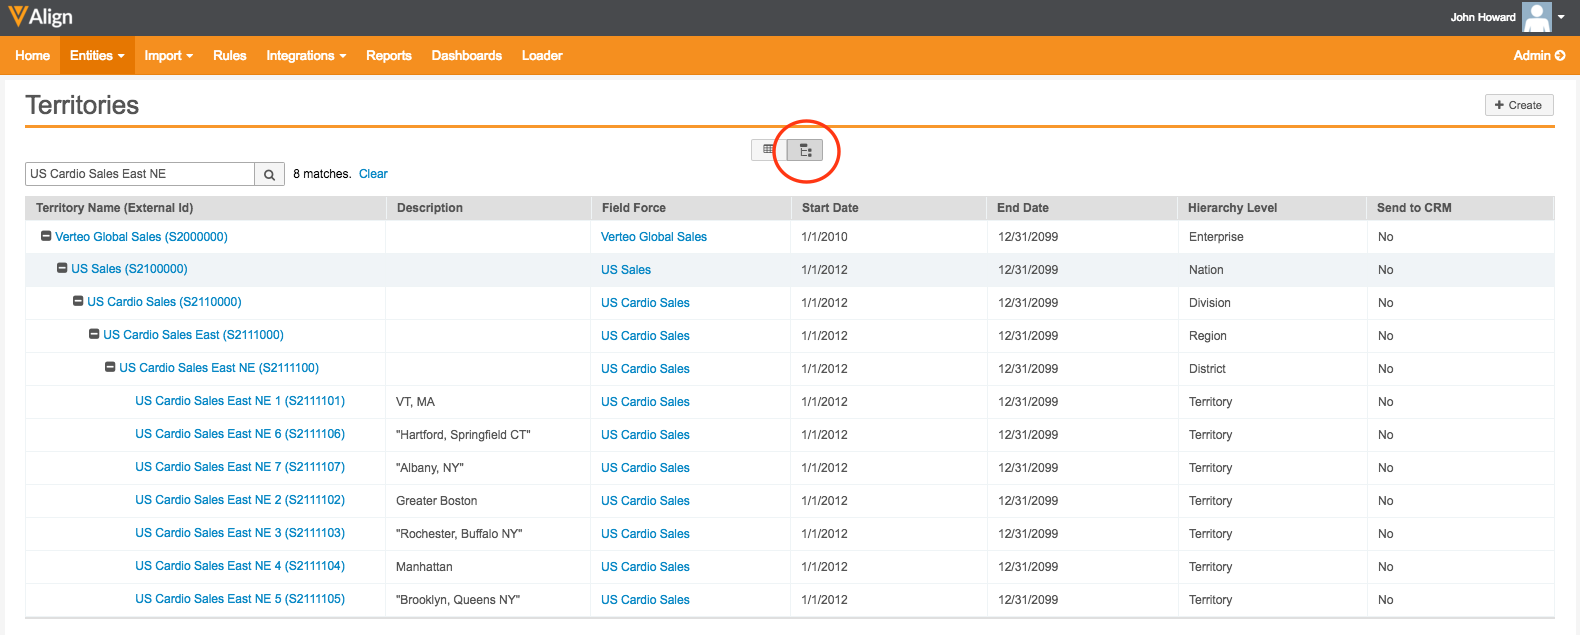Switch to the table list view icon
The height and width of the screenshot is (635, 1580).
click(x=768, y=150)
